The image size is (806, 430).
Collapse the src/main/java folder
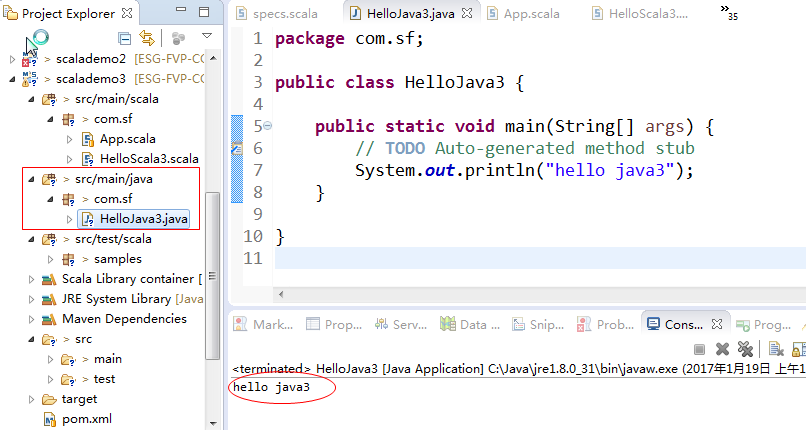click(x=31, y=179)
